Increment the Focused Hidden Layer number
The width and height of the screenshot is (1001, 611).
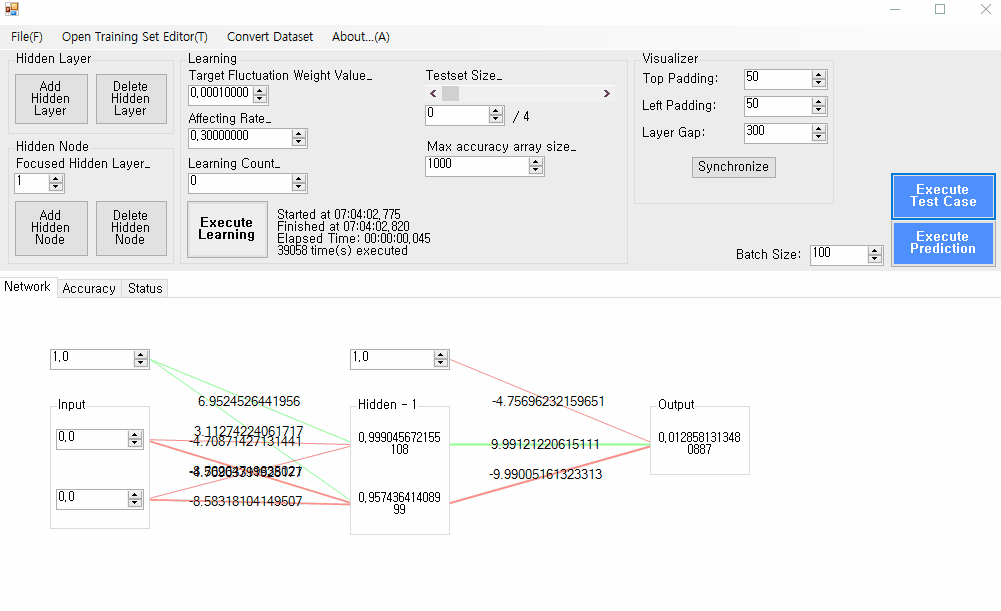(56, 179)
